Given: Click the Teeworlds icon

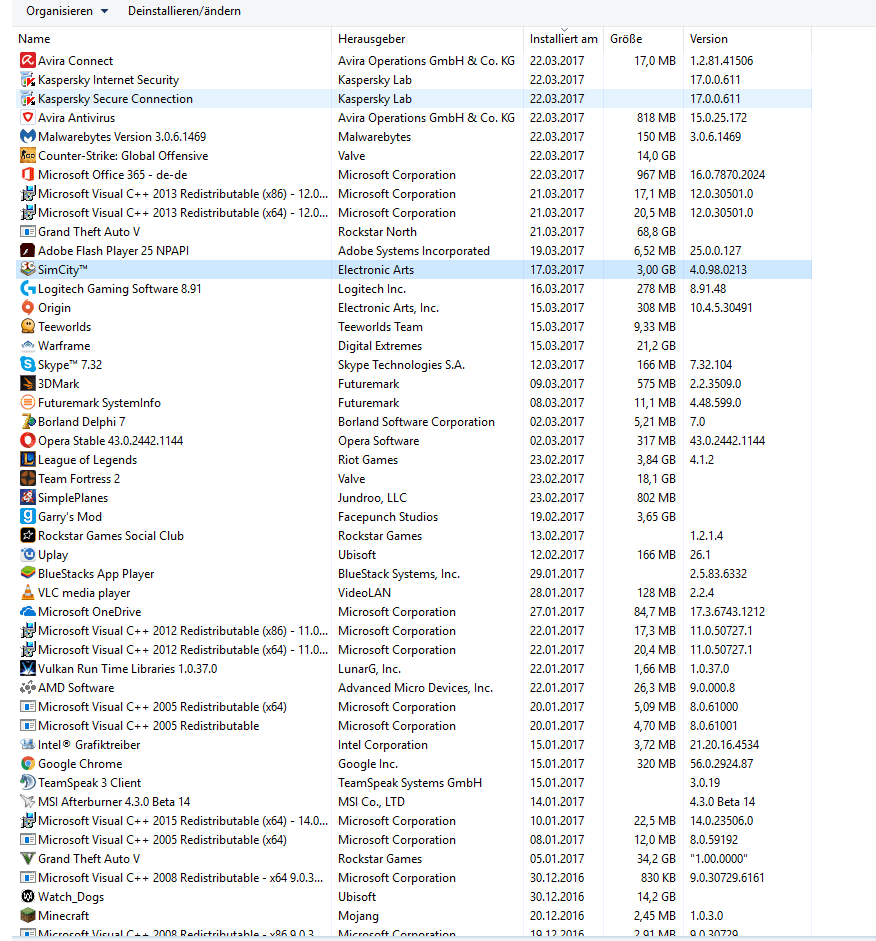Looking at the screenshot, I should pos(28,326).
